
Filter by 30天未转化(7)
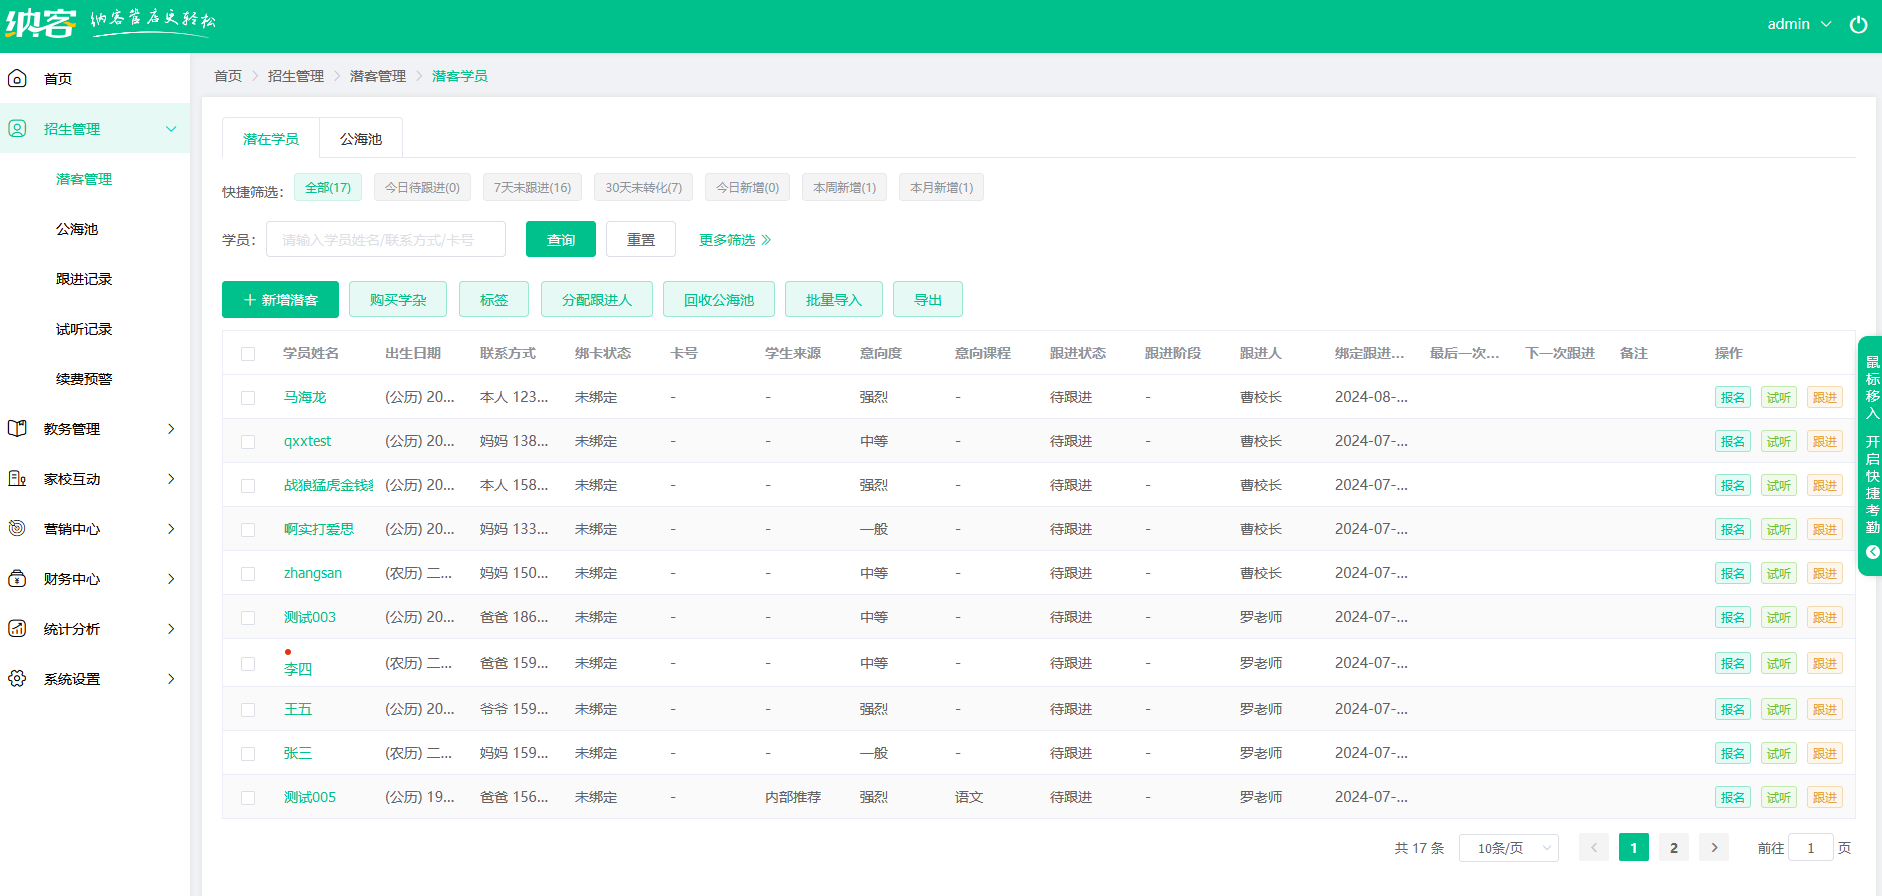click(644, 187)
